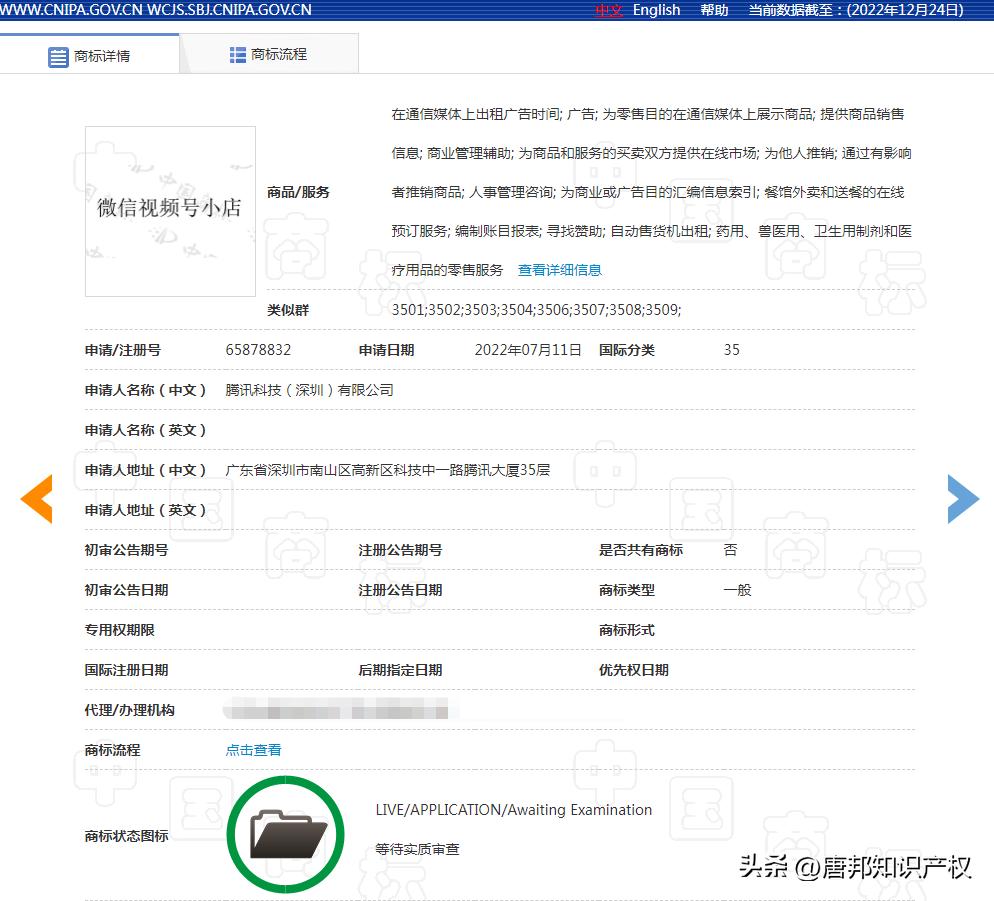Click the applicant name 腾讯科技（深圳）有限公司
Viewport: 994px width, 901px height.
[310, 390]
